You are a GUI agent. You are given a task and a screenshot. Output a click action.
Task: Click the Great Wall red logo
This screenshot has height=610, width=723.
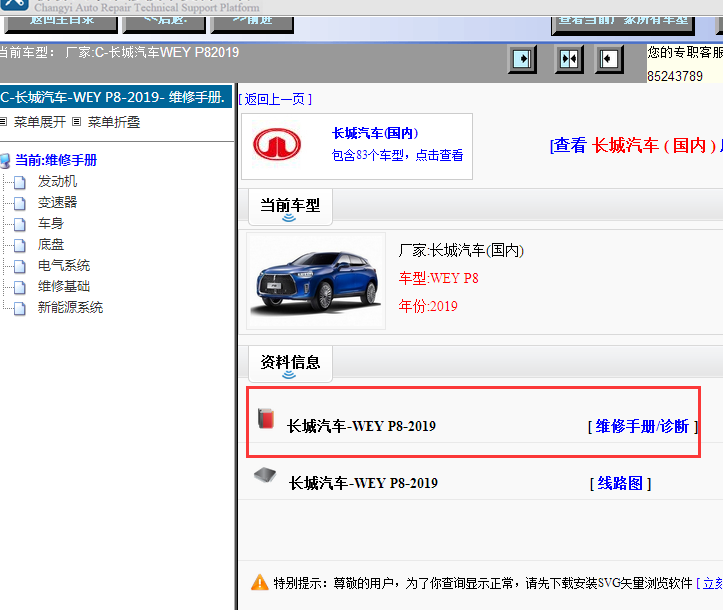pyautogui.click(x=277, y=144)
